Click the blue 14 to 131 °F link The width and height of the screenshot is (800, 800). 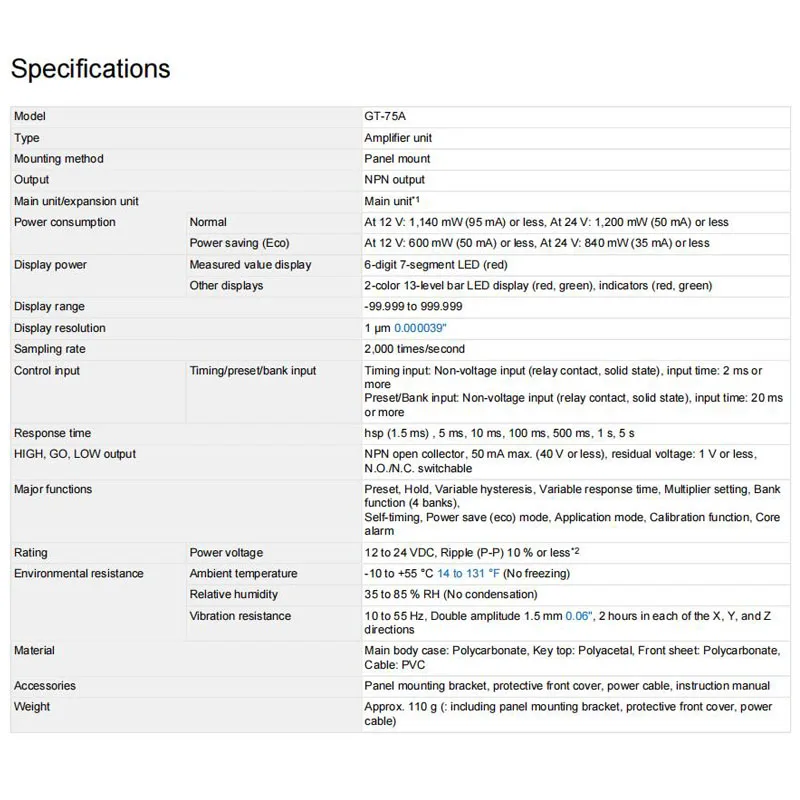click(x=468, y=574)
